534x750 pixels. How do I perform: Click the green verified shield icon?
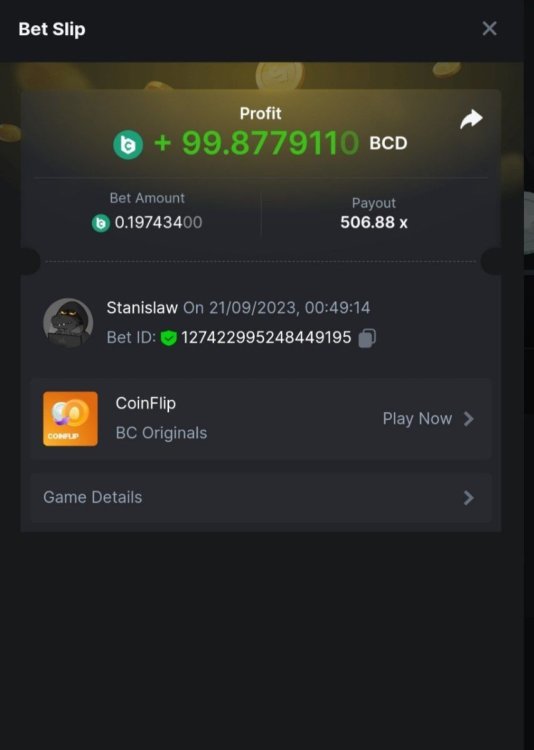coord(168,338)
